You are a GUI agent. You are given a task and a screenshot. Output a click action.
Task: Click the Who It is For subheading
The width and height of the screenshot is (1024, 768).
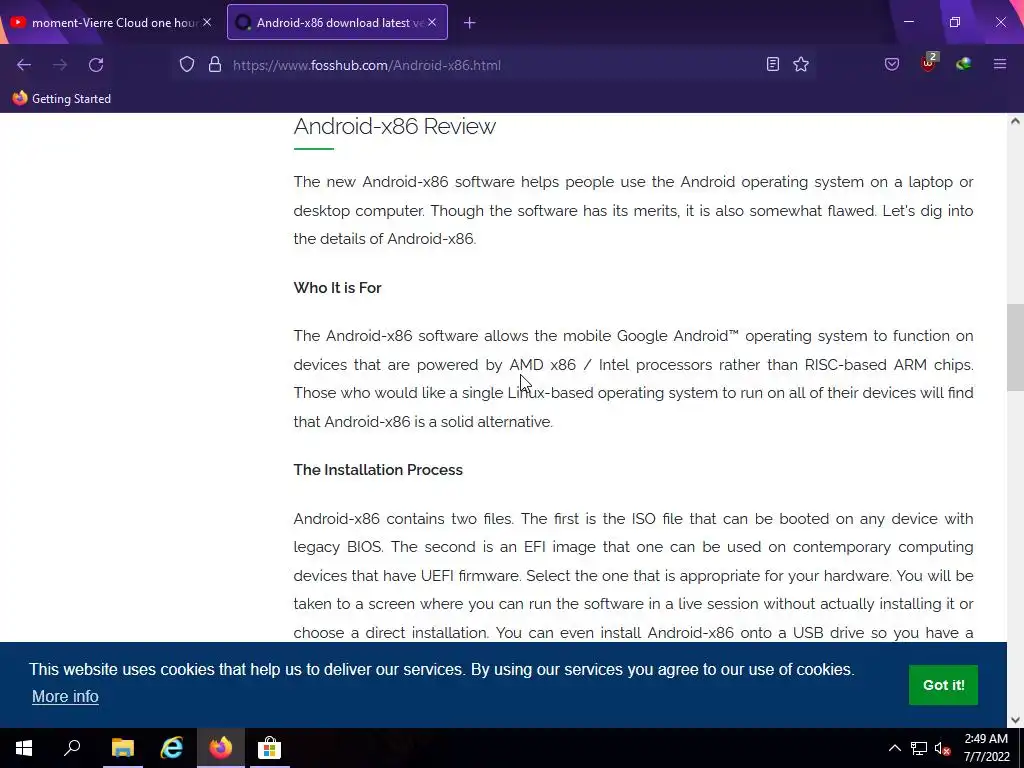337,288
